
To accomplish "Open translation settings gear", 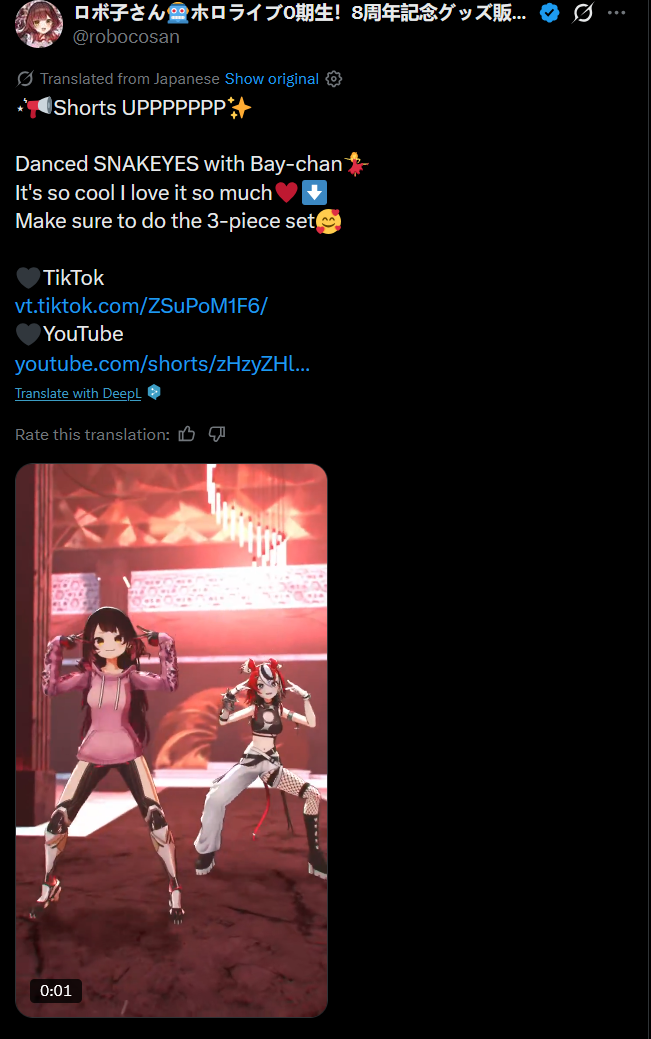I will [334, 79].
